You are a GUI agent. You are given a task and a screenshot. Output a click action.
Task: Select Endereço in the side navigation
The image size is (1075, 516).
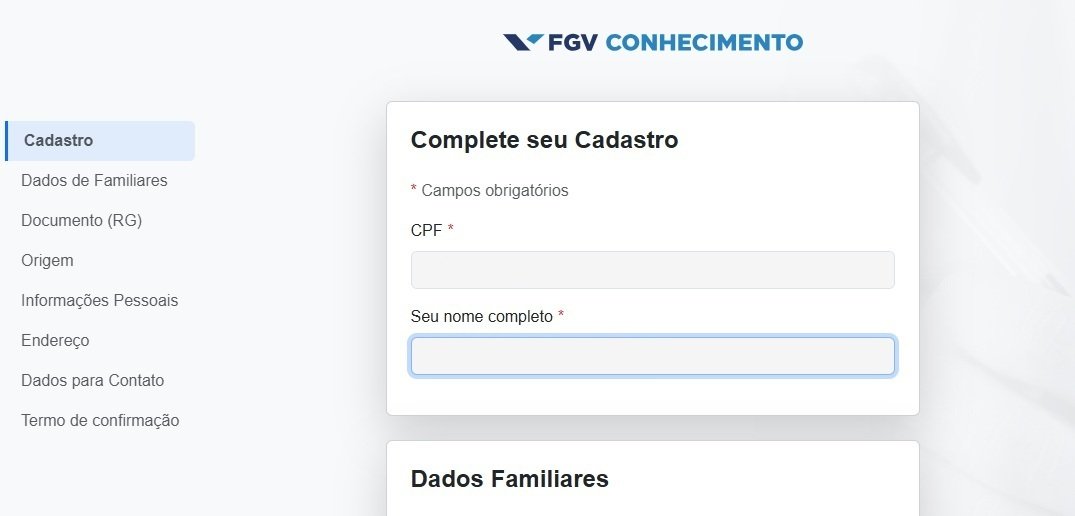[x=55, y=341]
